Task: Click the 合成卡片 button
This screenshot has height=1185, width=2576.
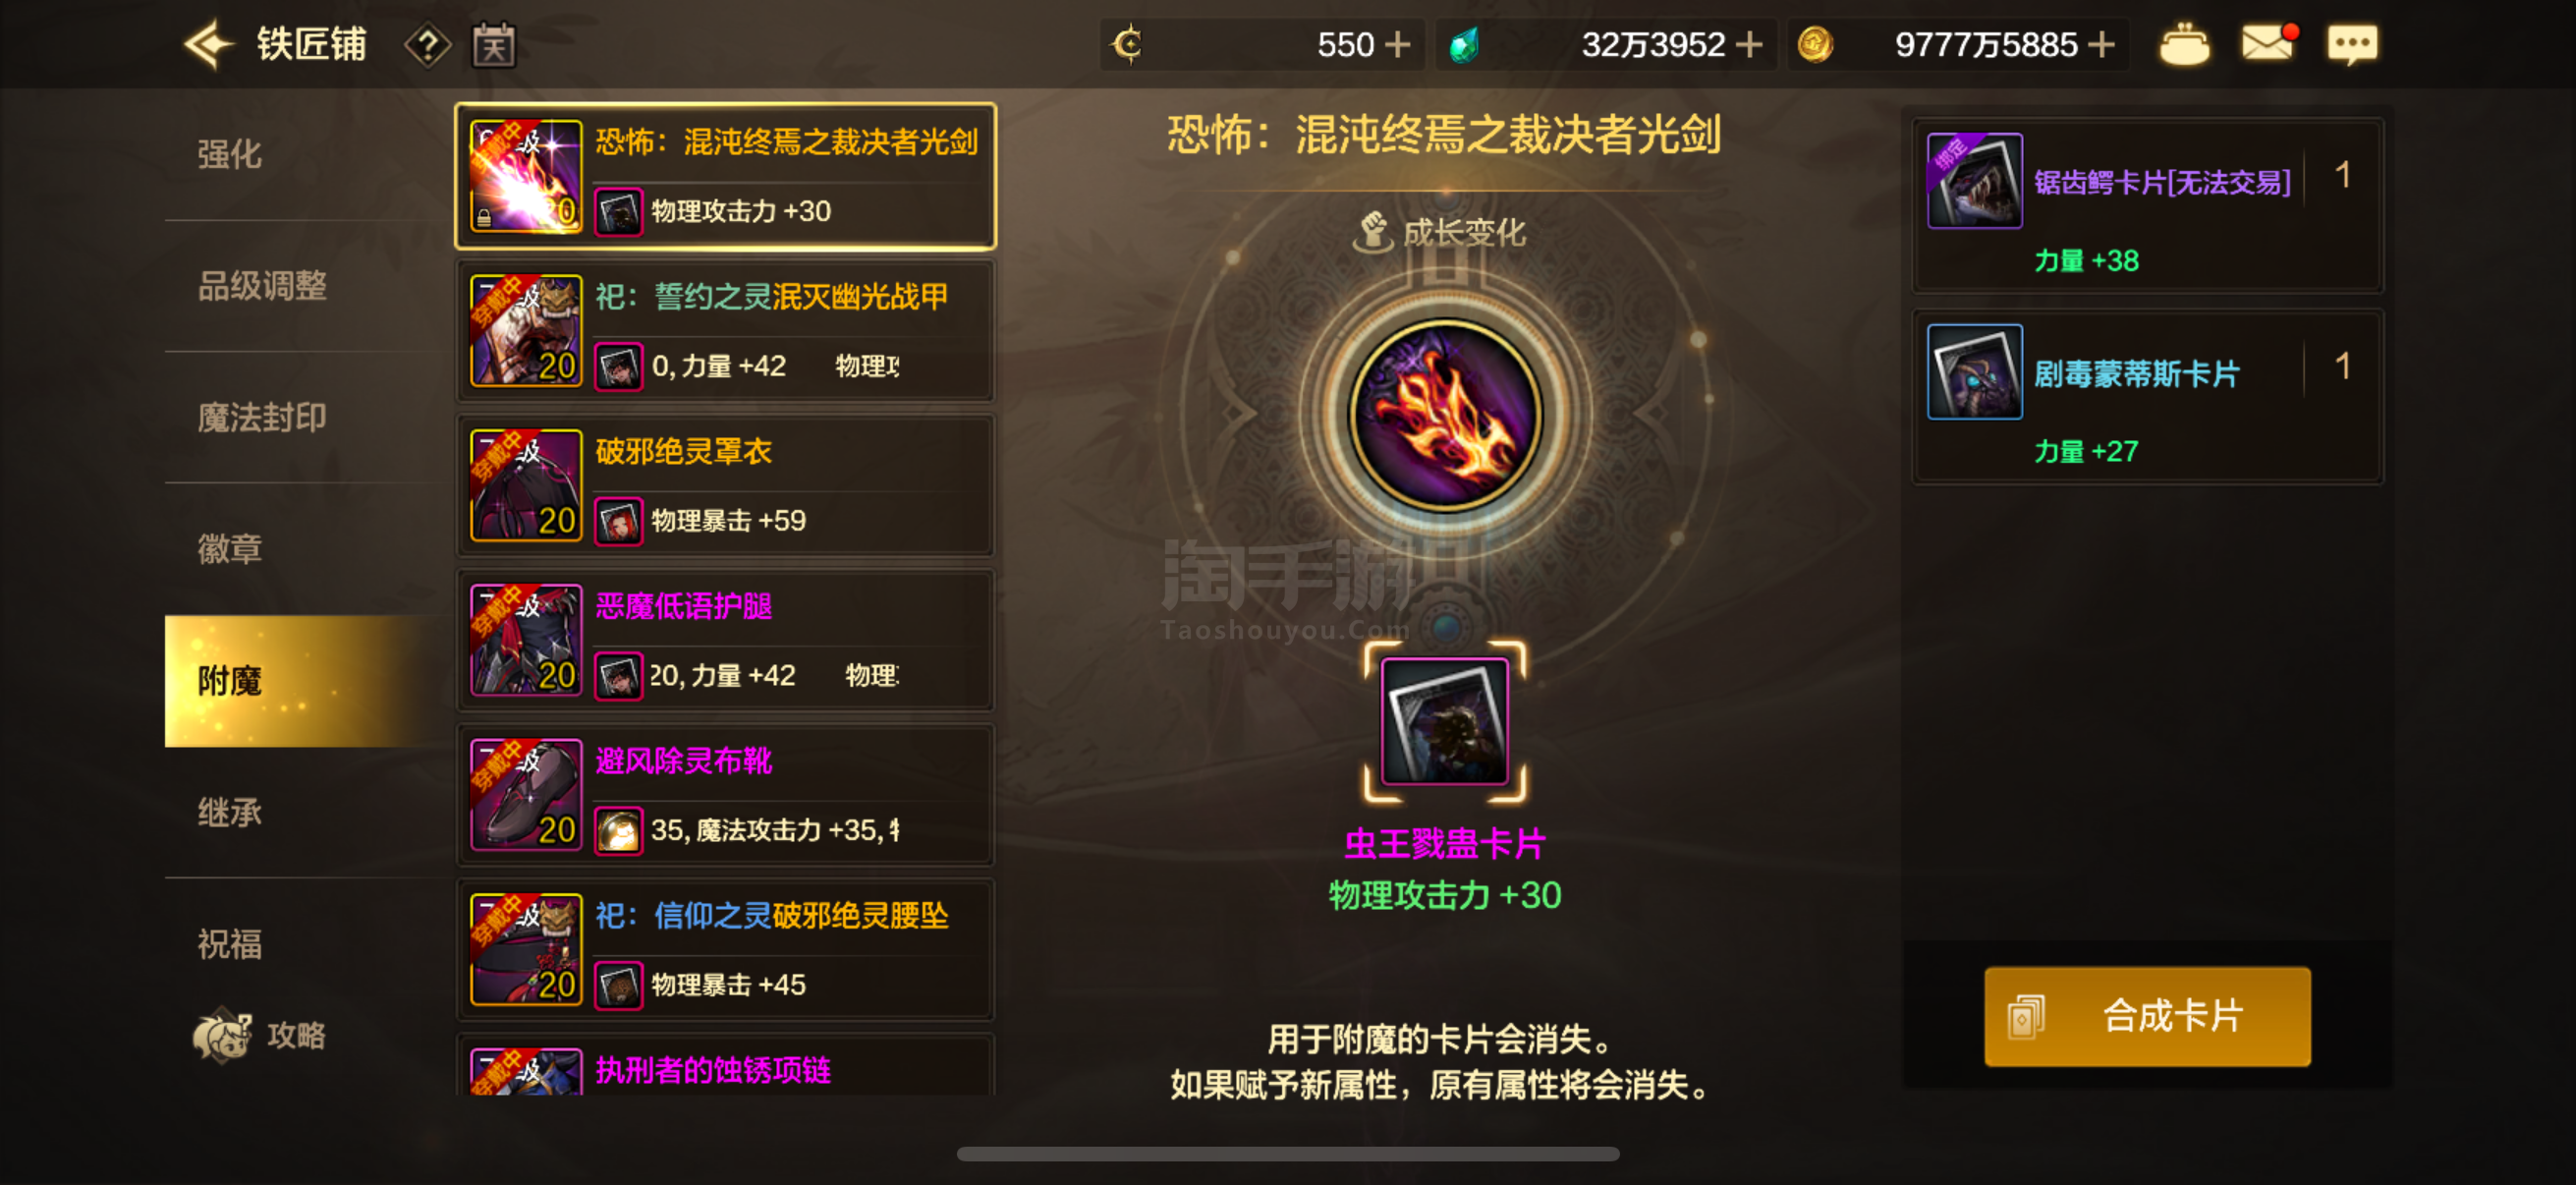Action: pos(2147,1016)
